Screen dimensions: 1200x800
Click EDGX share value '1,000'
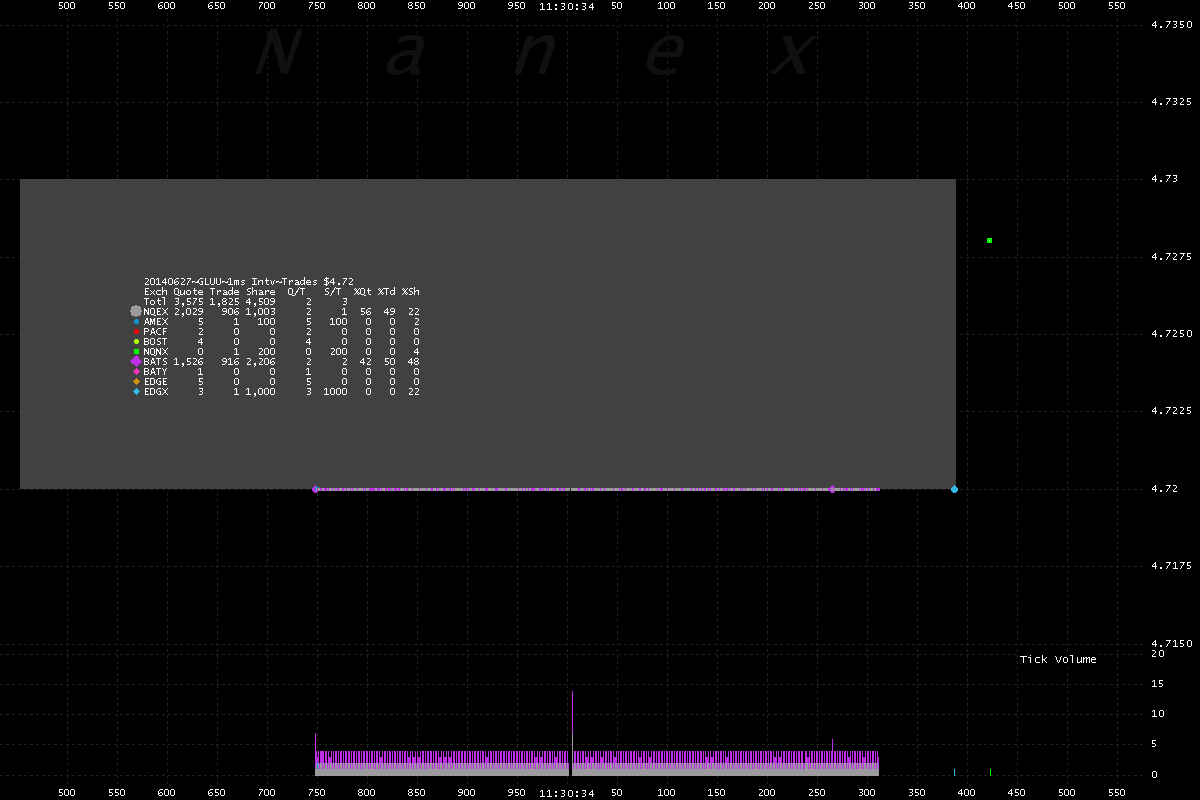click(260, 392)
